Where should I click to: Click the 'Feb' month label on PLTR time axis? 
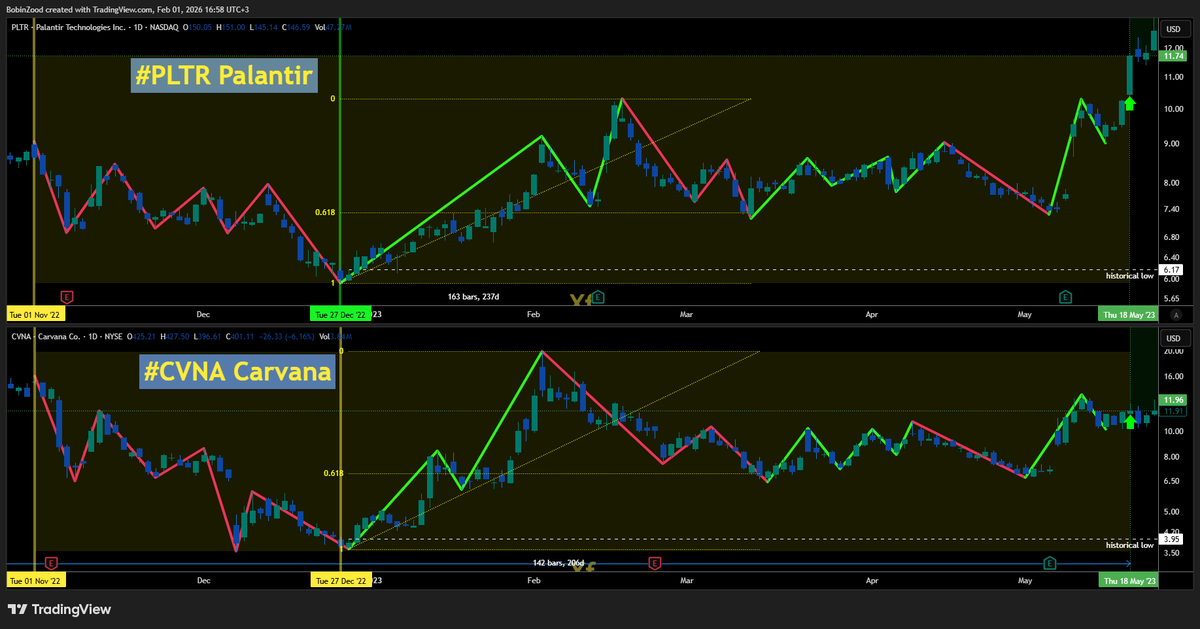(533, 313)
